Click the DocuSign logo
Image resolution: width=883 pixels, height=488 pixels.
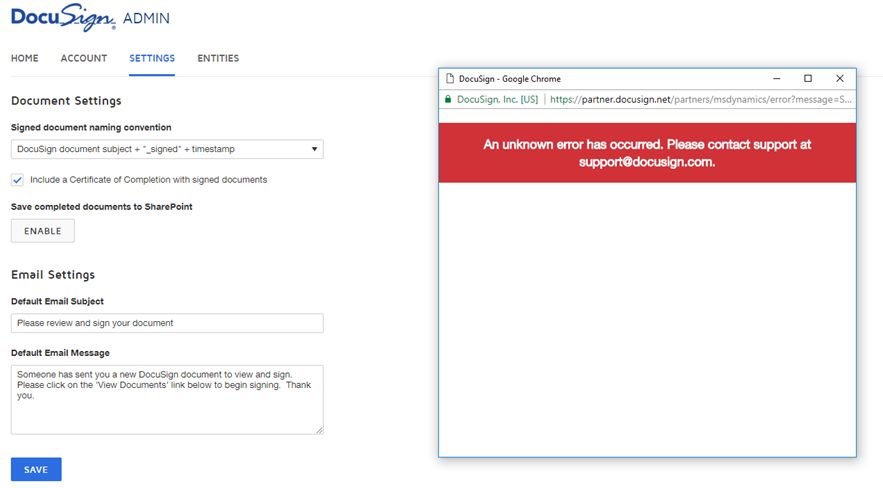(63, 17)
